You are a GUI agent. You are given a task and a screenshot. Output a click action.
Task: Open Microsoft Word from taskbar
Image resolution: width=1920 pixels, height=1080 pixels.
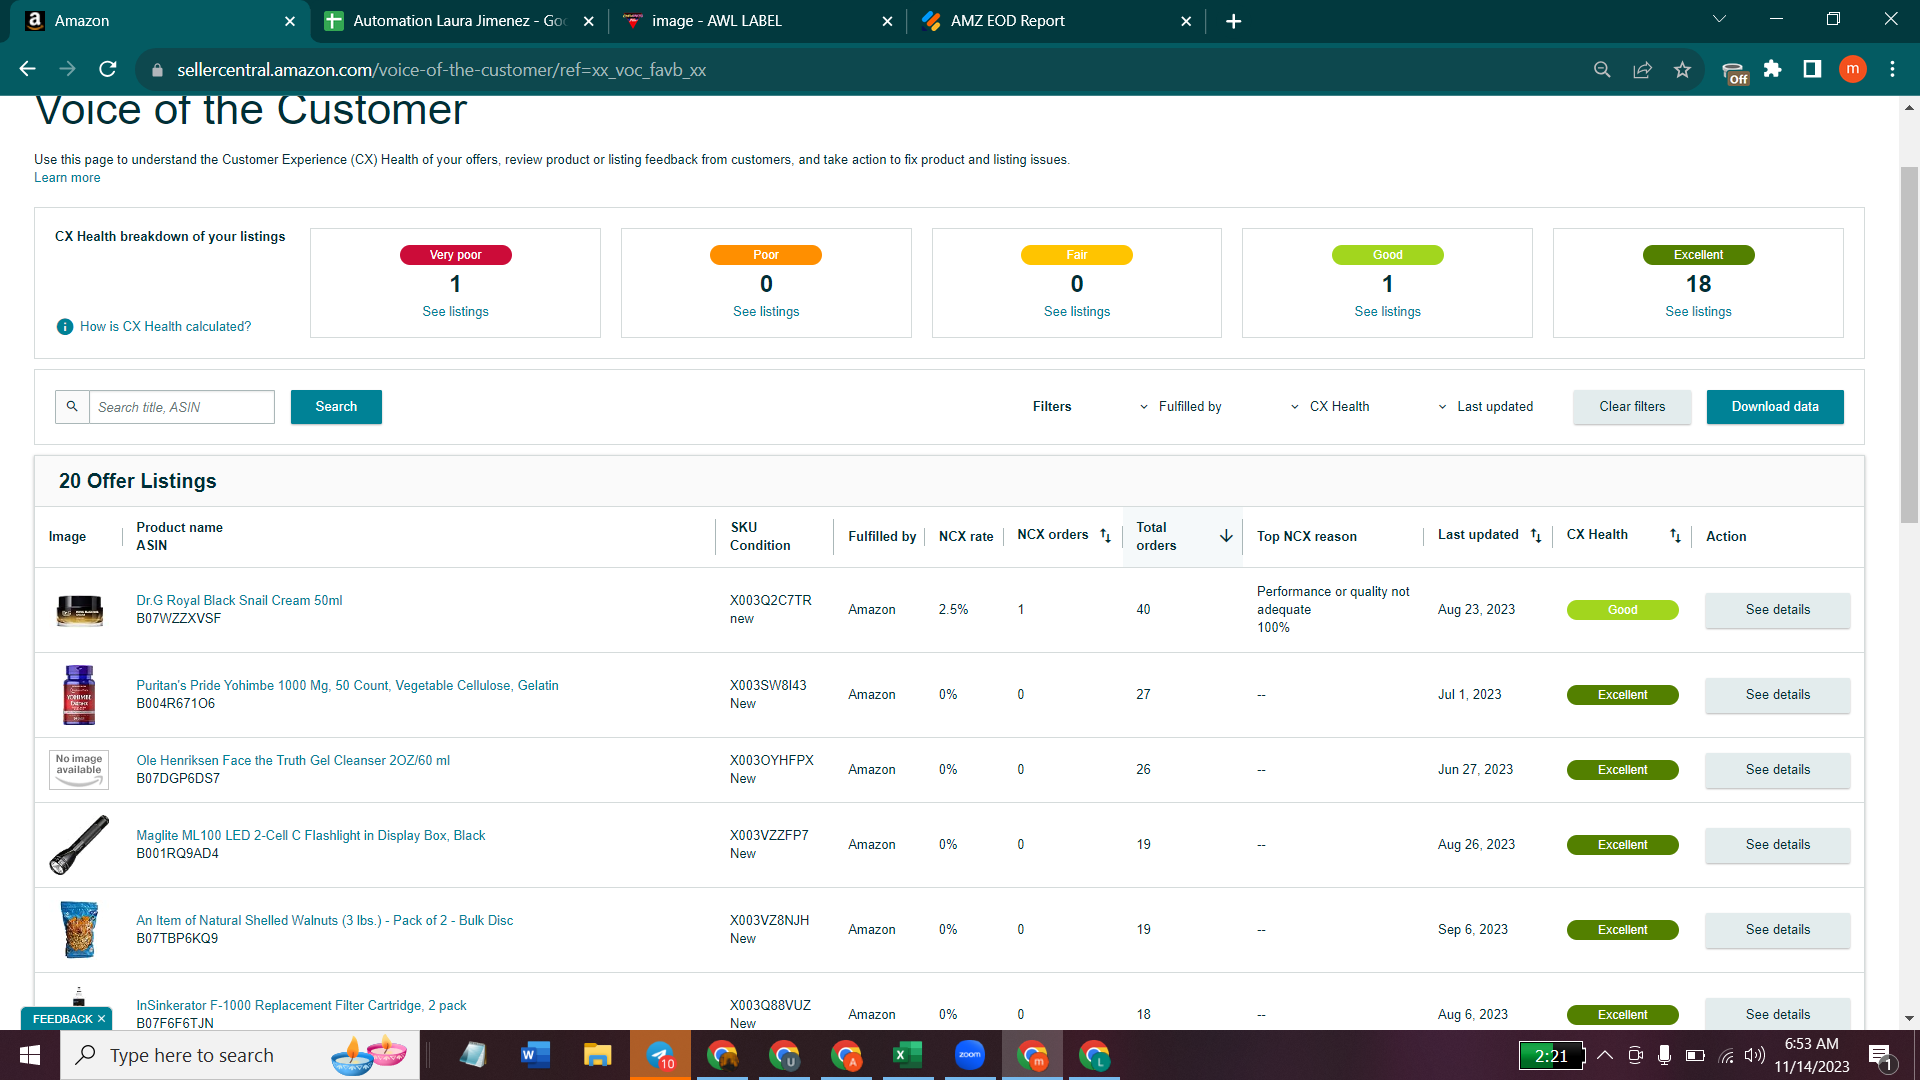tap(535, 1055)
